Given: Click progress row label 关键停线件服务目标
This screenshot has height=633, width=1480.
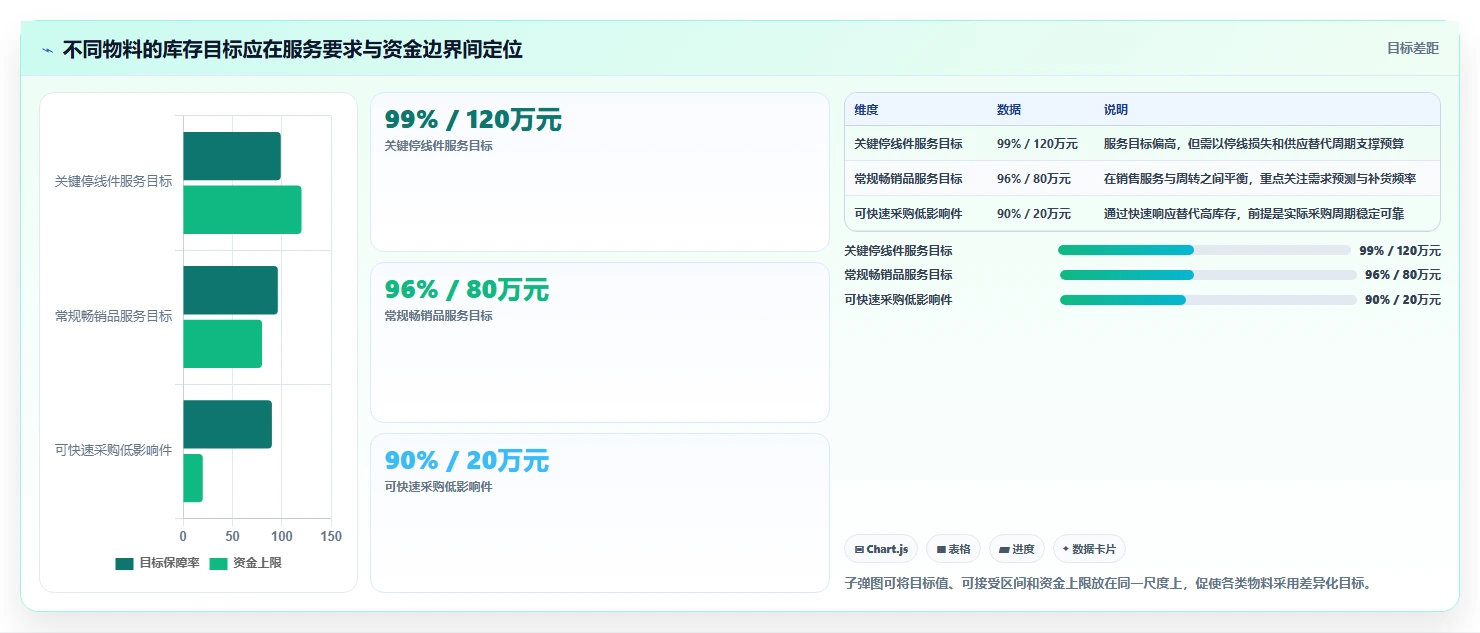Looking at the screenshot, I should point(898,251).
